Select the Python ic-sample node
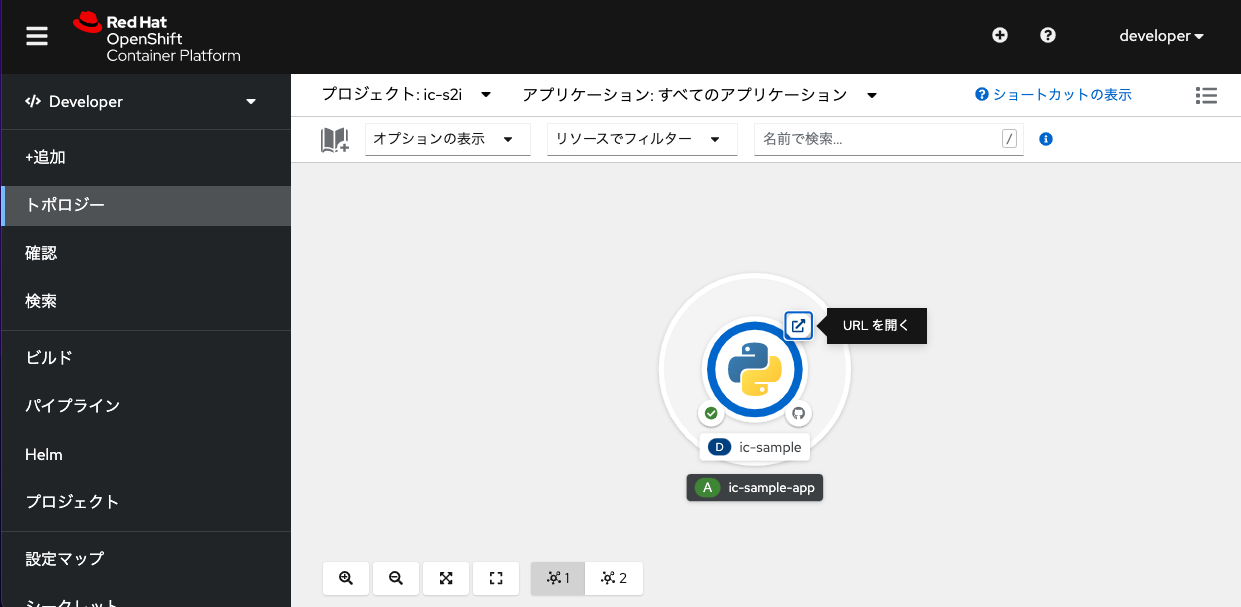Image resolution: width=1241 pixels, height=607 pixels. tap(755, 370)
